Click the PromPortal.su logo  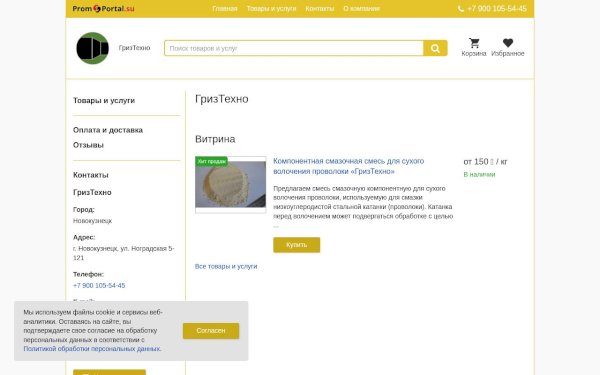tap(103, 8)
